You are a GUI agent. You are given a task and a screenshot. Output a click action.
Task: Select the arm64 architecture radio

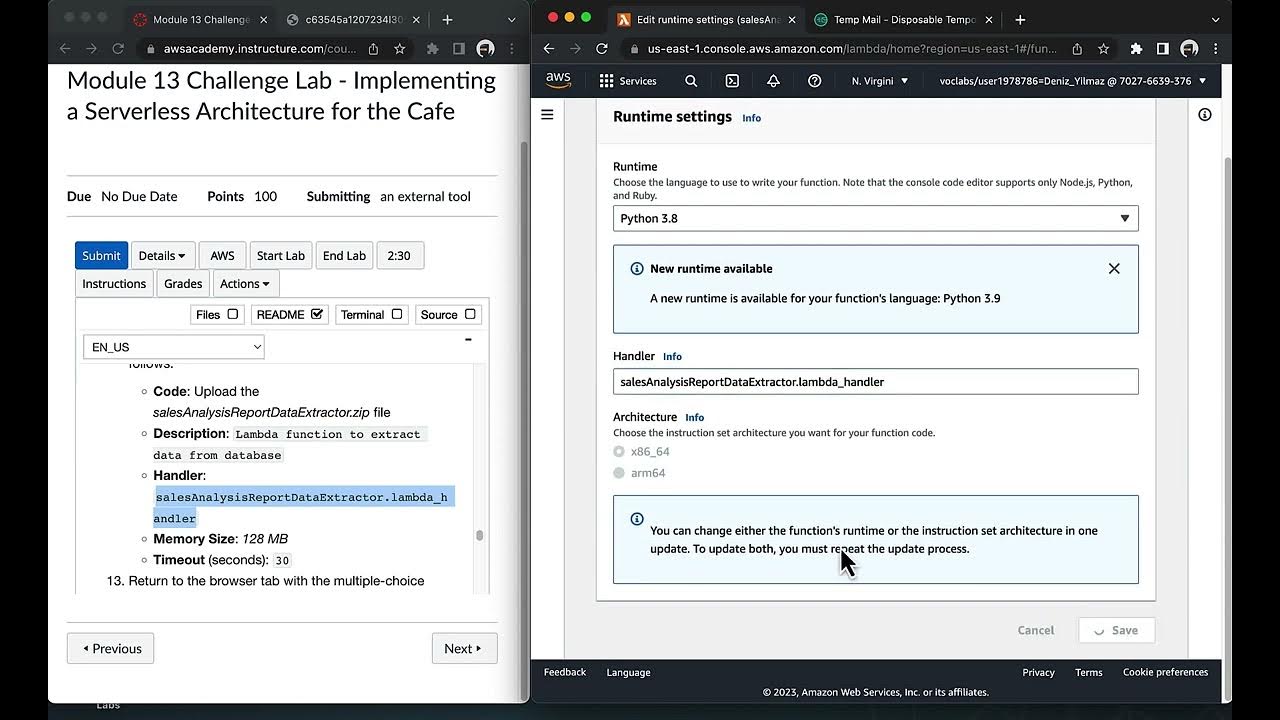[619, 473]
